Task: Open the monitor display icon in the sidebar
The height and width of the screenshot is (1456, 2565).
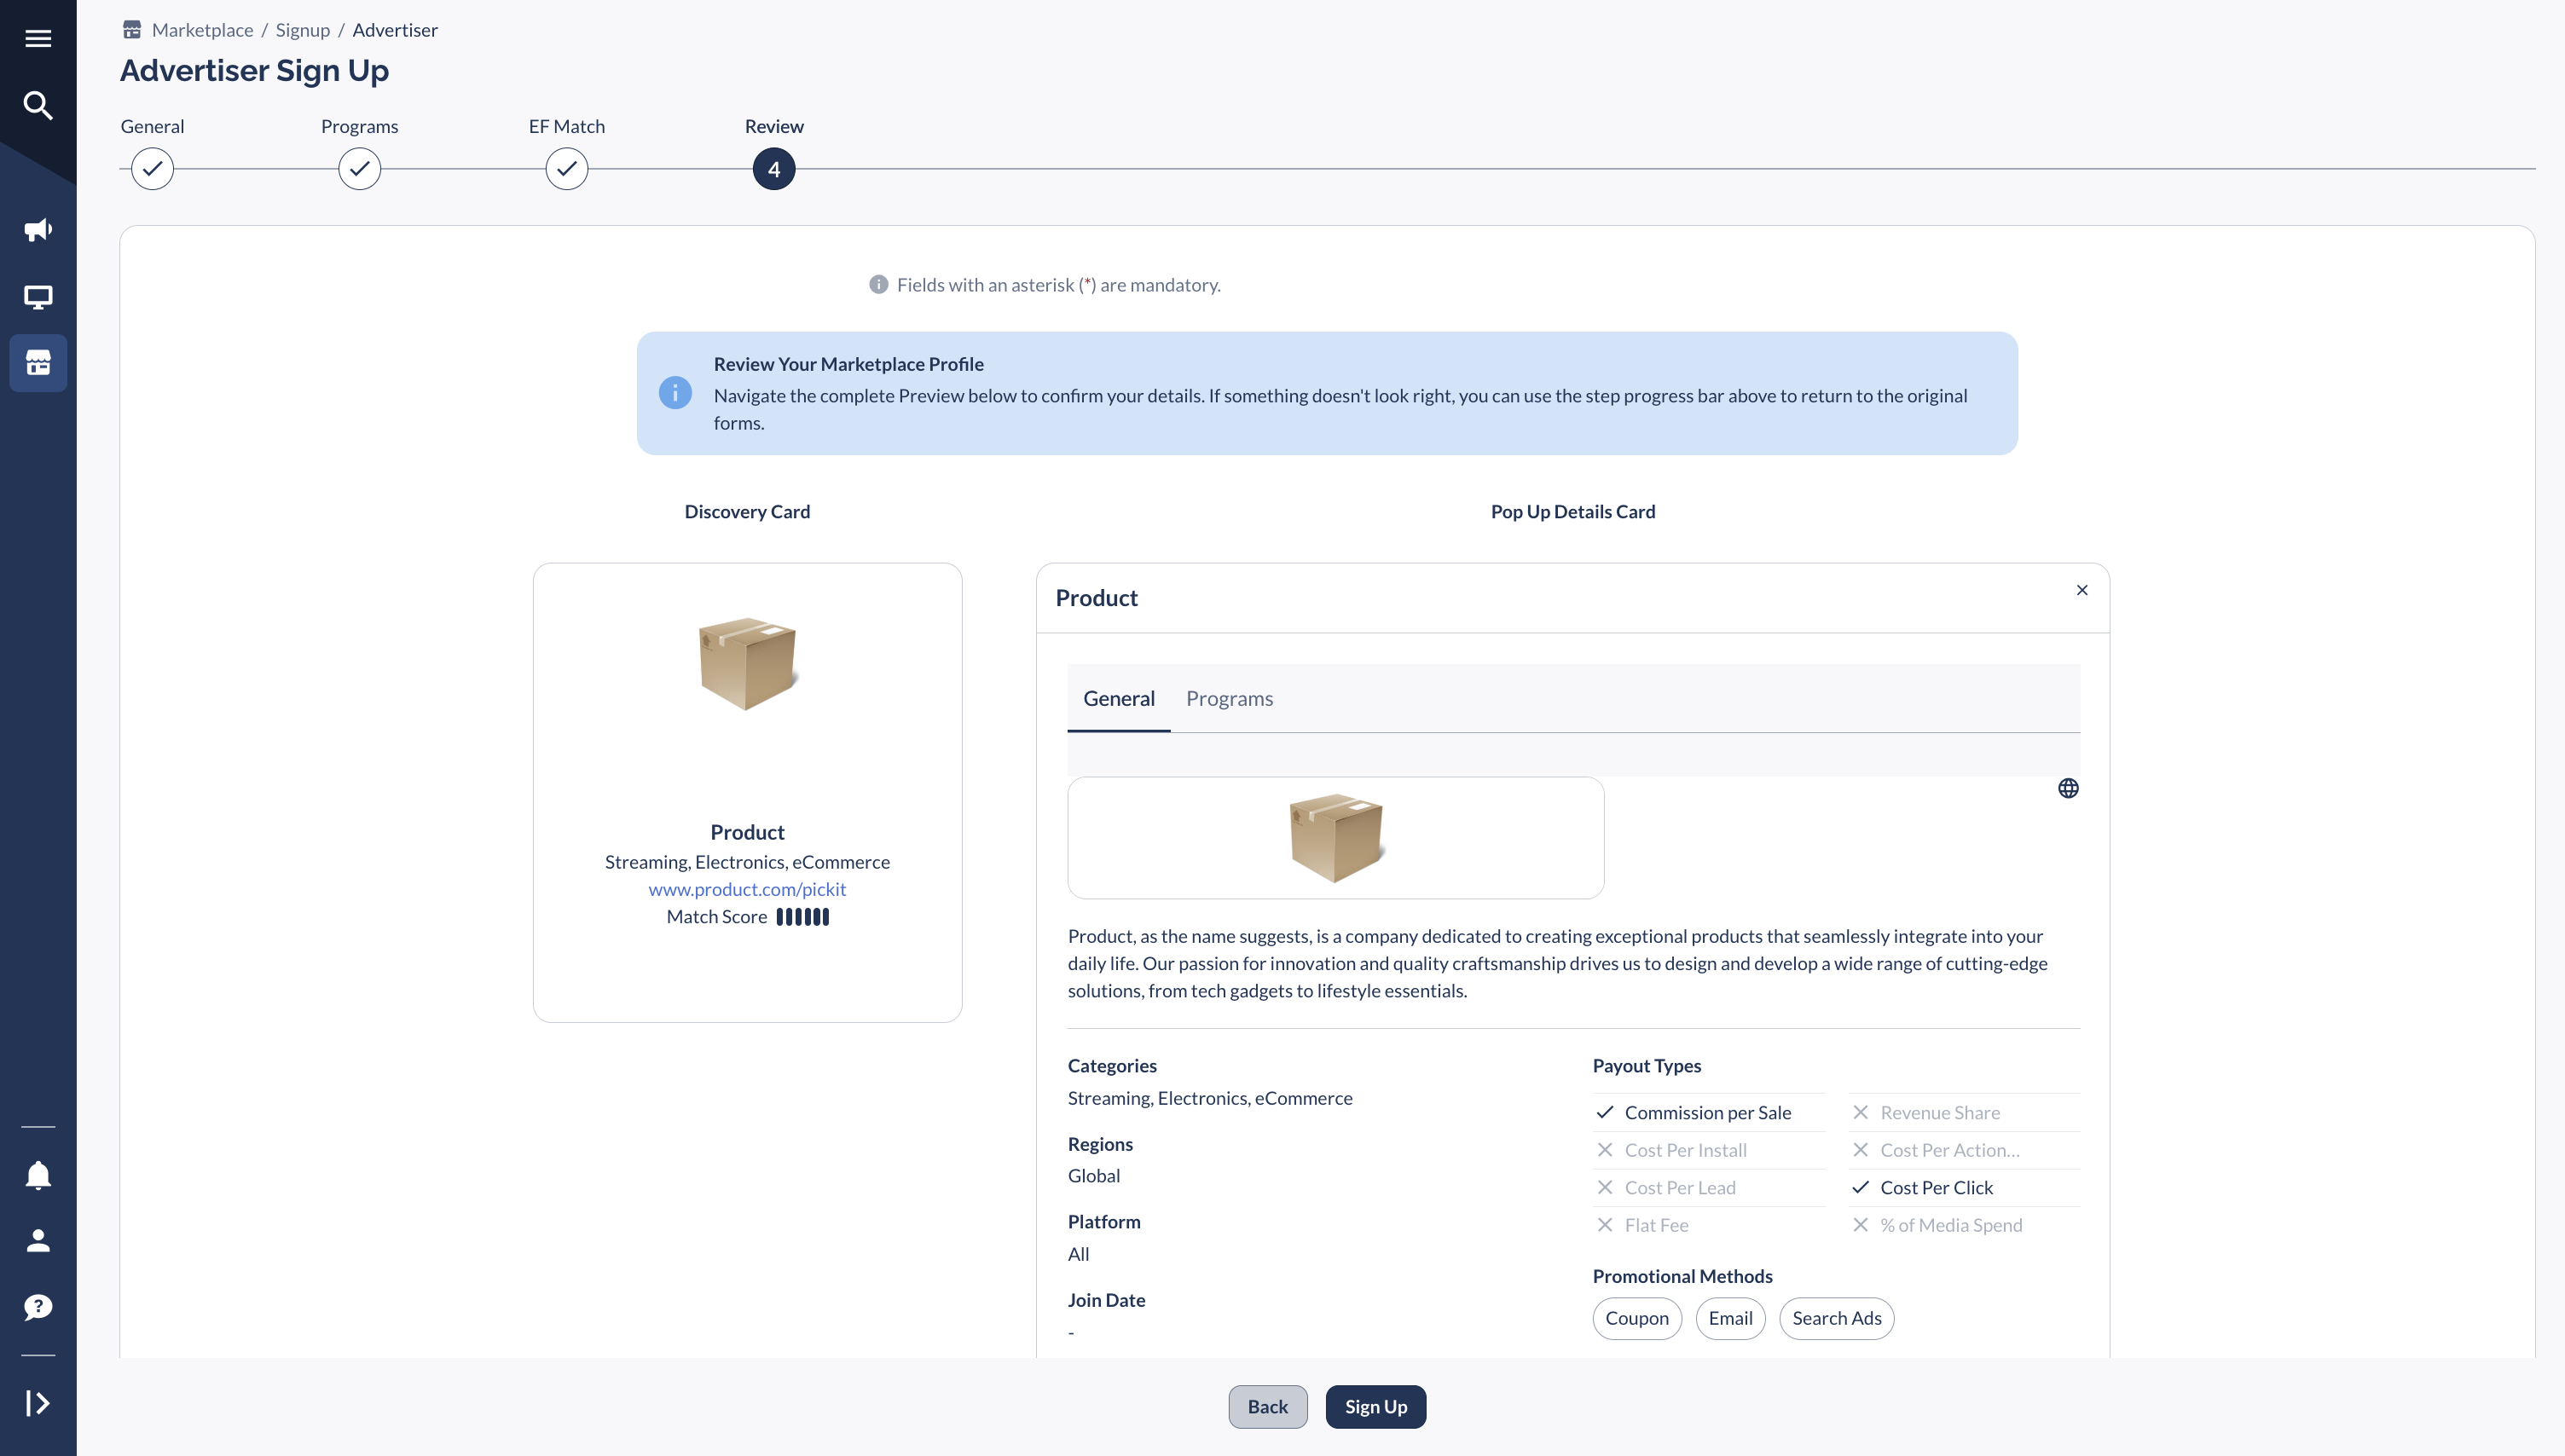Action: [x=38, y=297]
